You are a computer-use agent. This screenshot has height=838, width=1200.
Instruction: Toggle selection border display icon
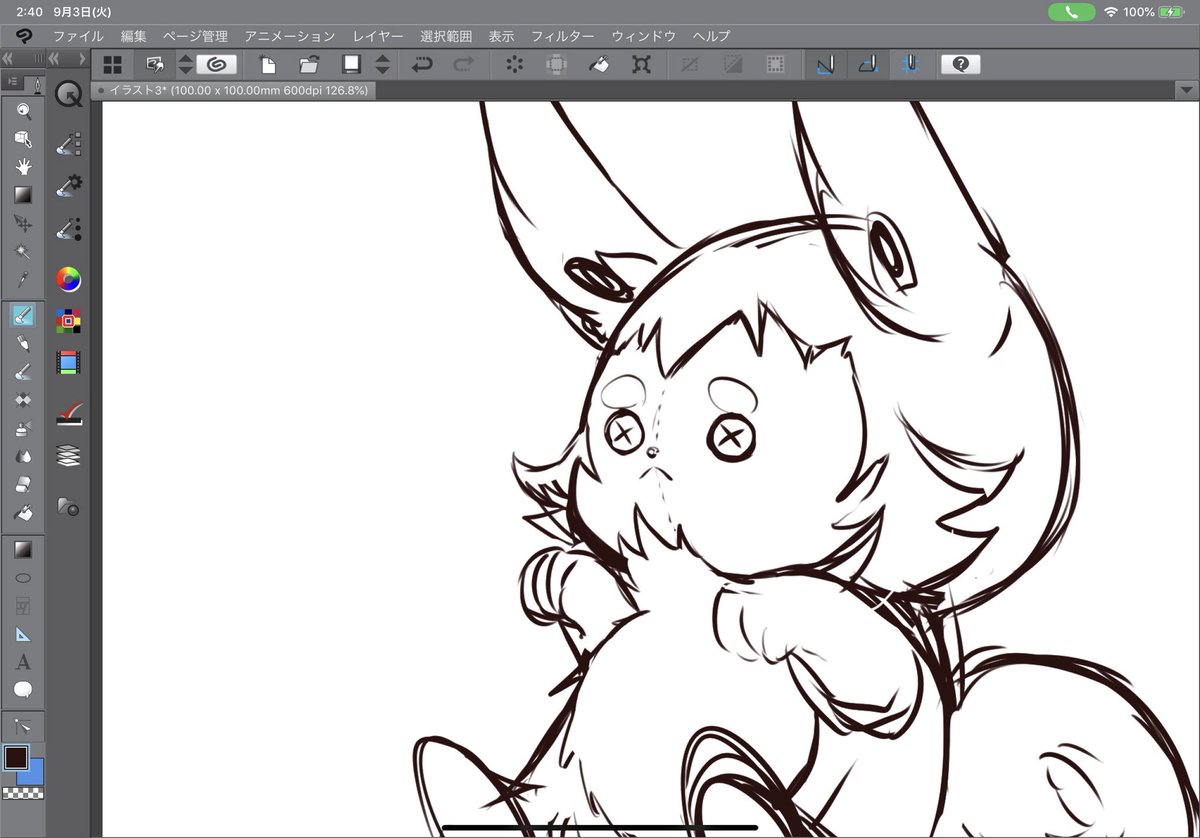(775, 64)
